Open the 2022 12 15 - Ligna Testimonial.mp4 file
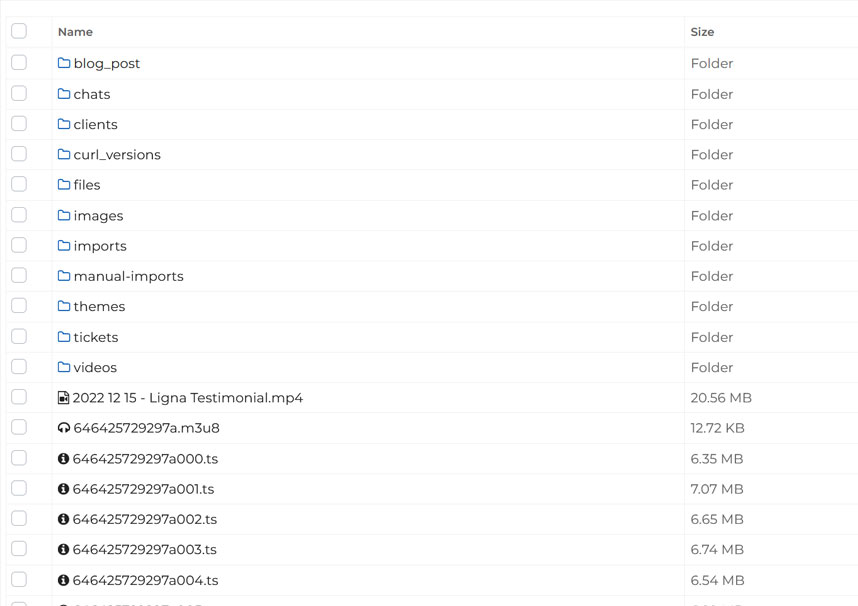The height and width of the screenshot is (606, 858). pos(187,398)
